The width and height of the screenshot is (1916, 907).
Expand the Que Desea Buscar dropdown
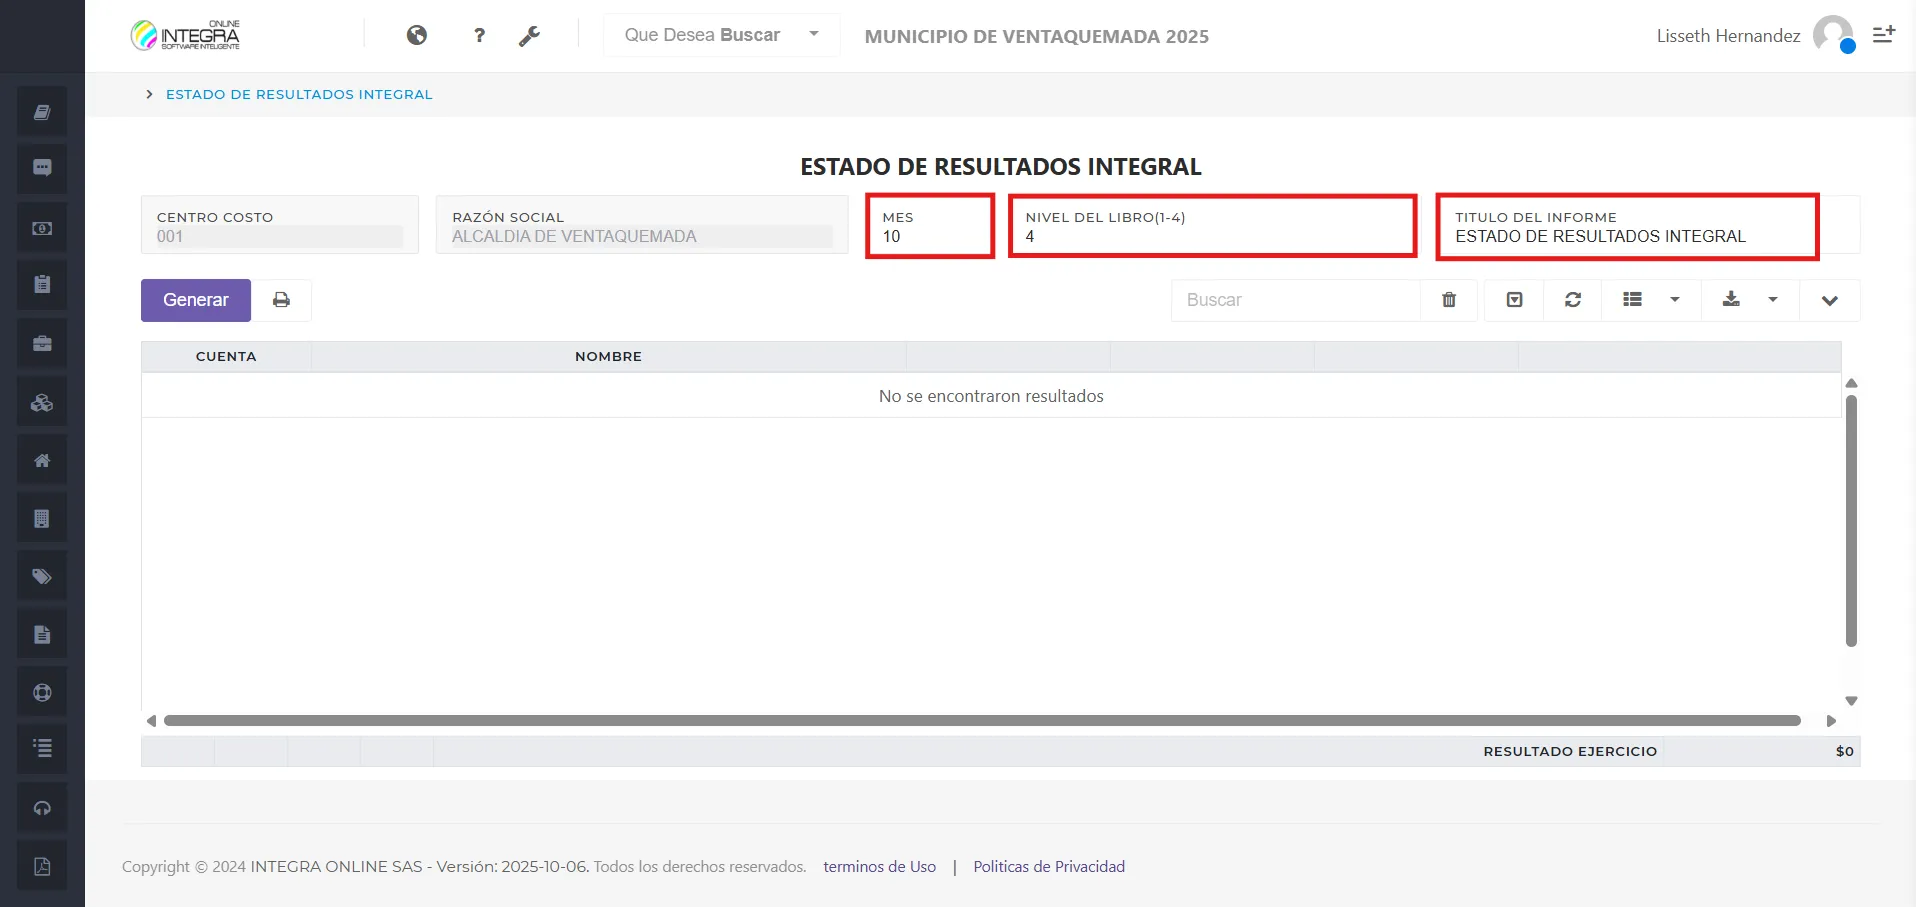pos(812,34)
